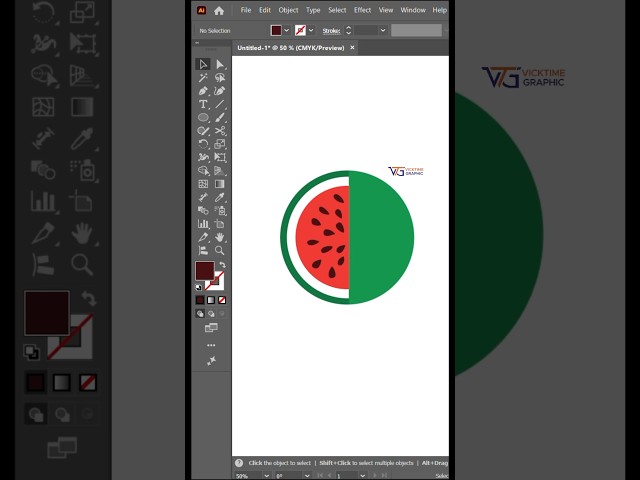
Task: Select the Free Transform tool
Action: point(220,157)
